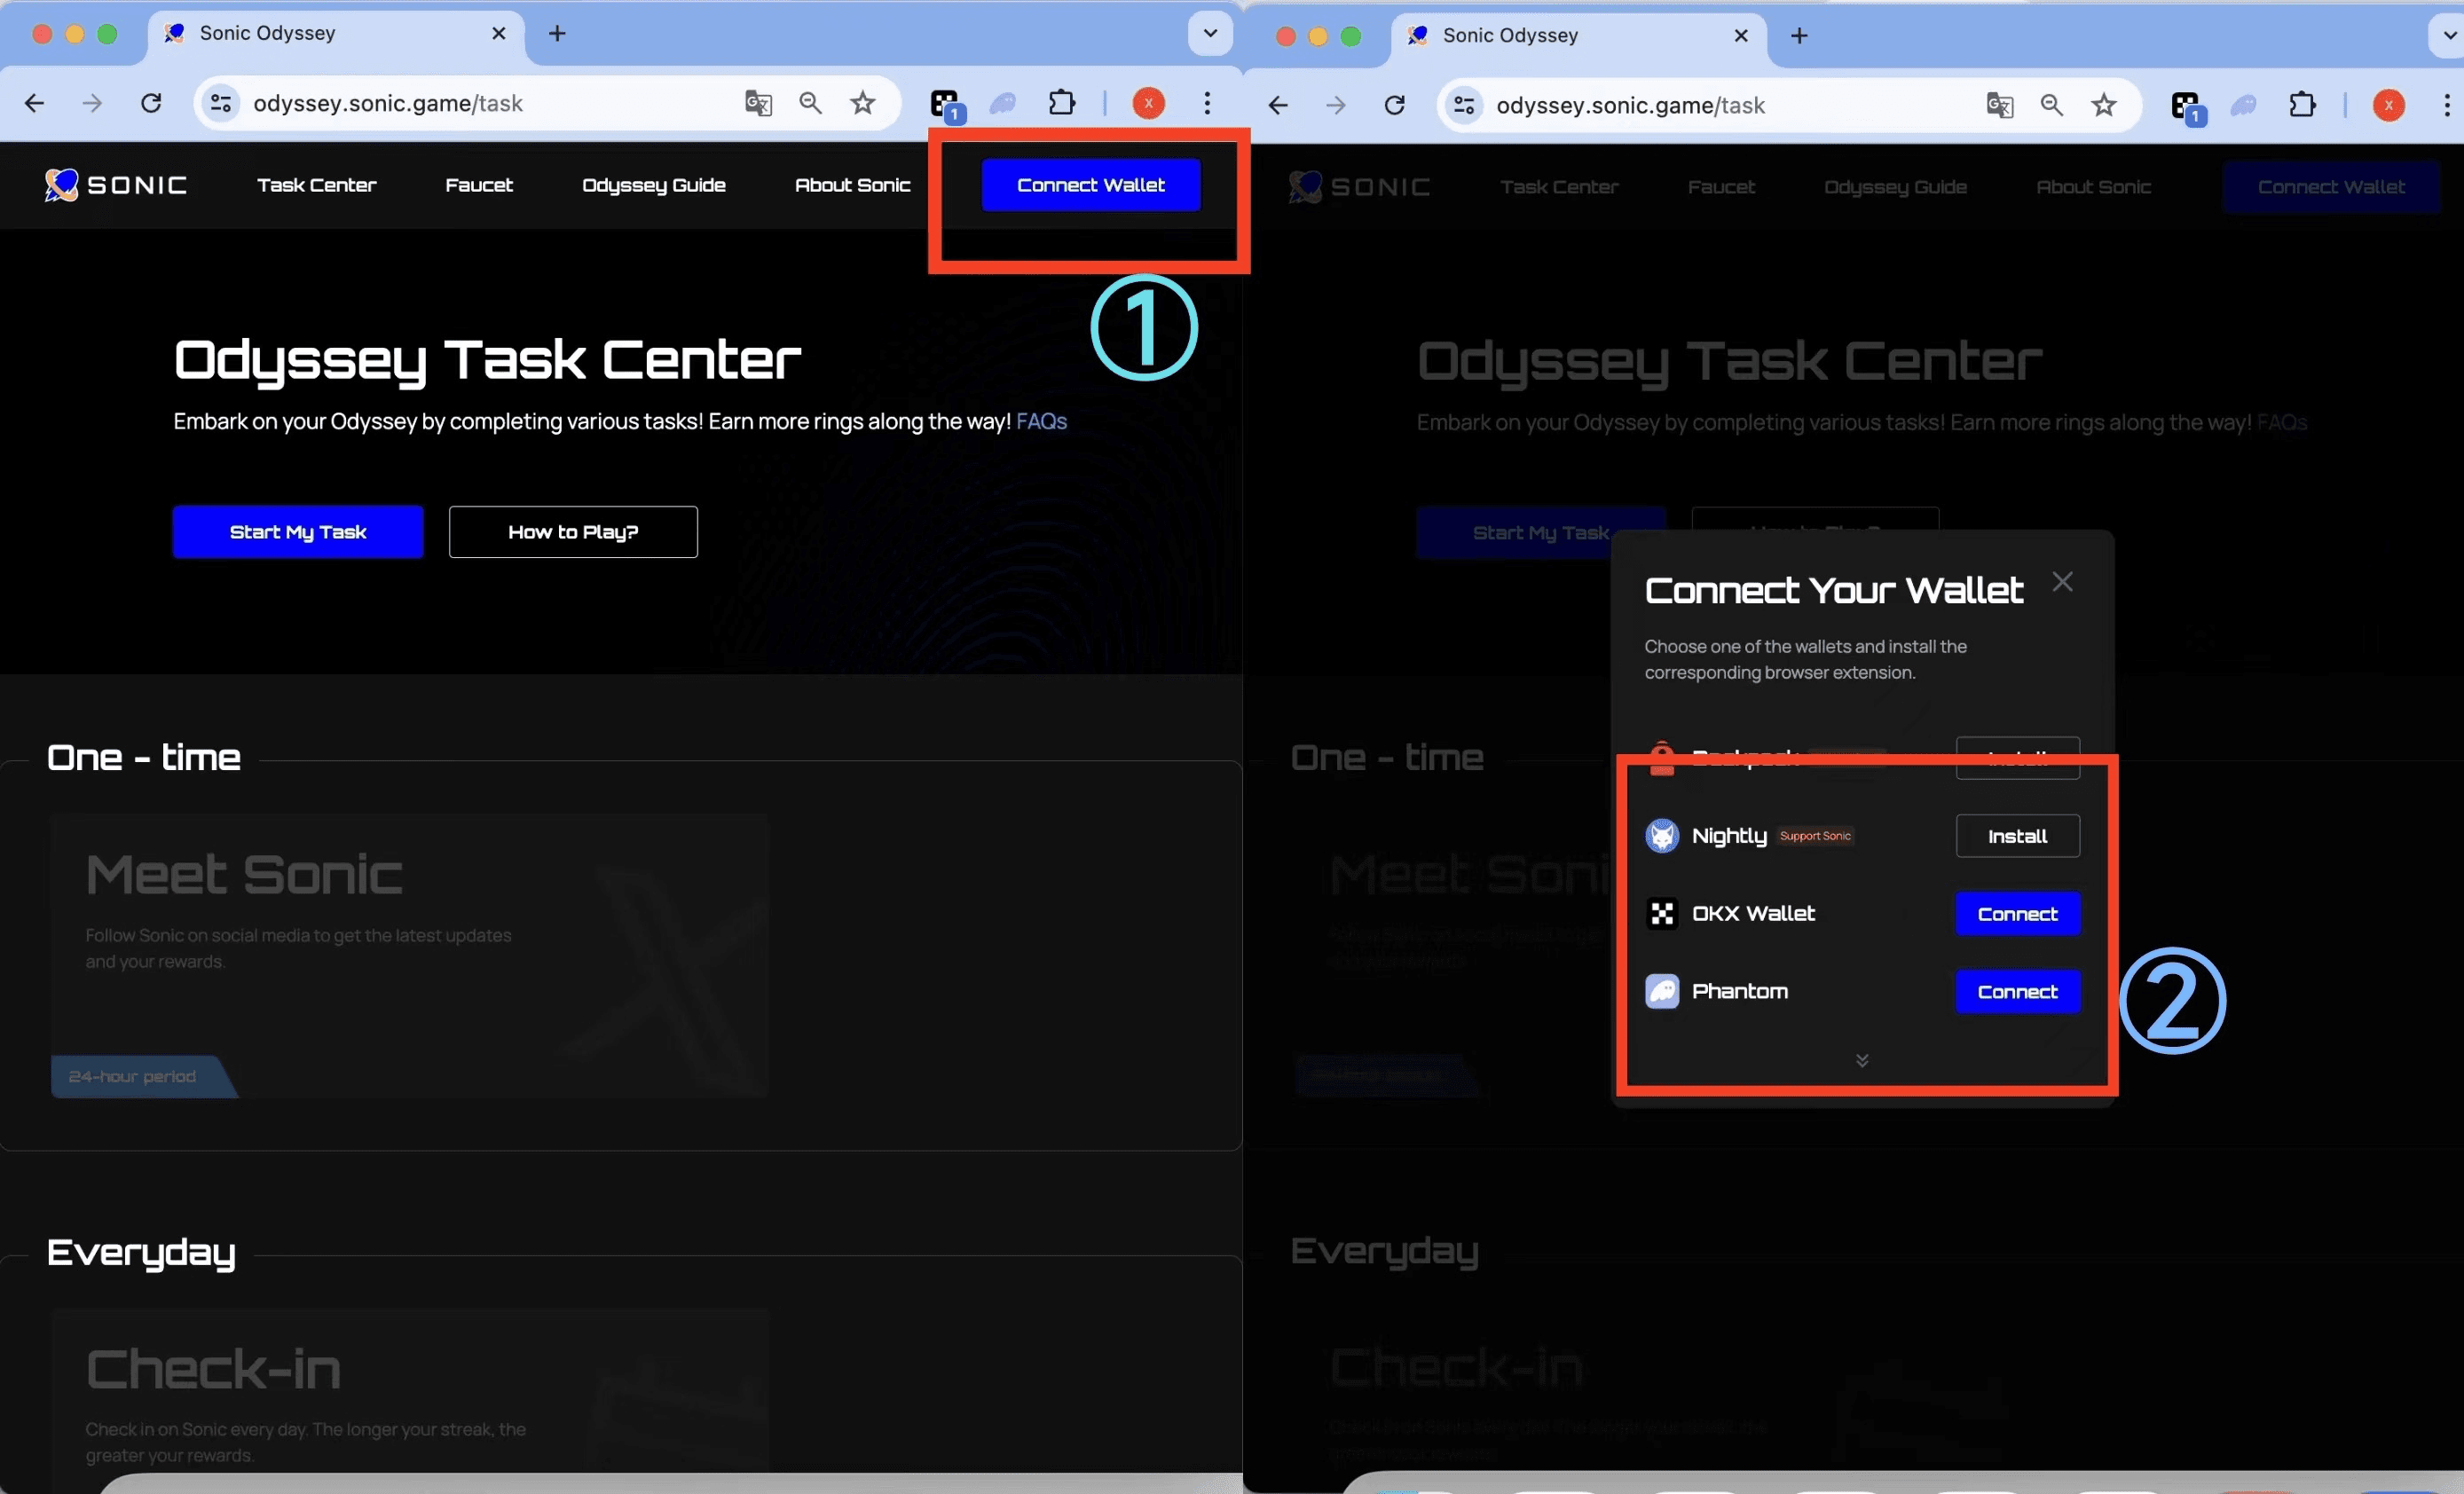This screenshot has width=2464, height=1494.
Task: Click the bookmark star icon in address bar
Action: point(864,104)
